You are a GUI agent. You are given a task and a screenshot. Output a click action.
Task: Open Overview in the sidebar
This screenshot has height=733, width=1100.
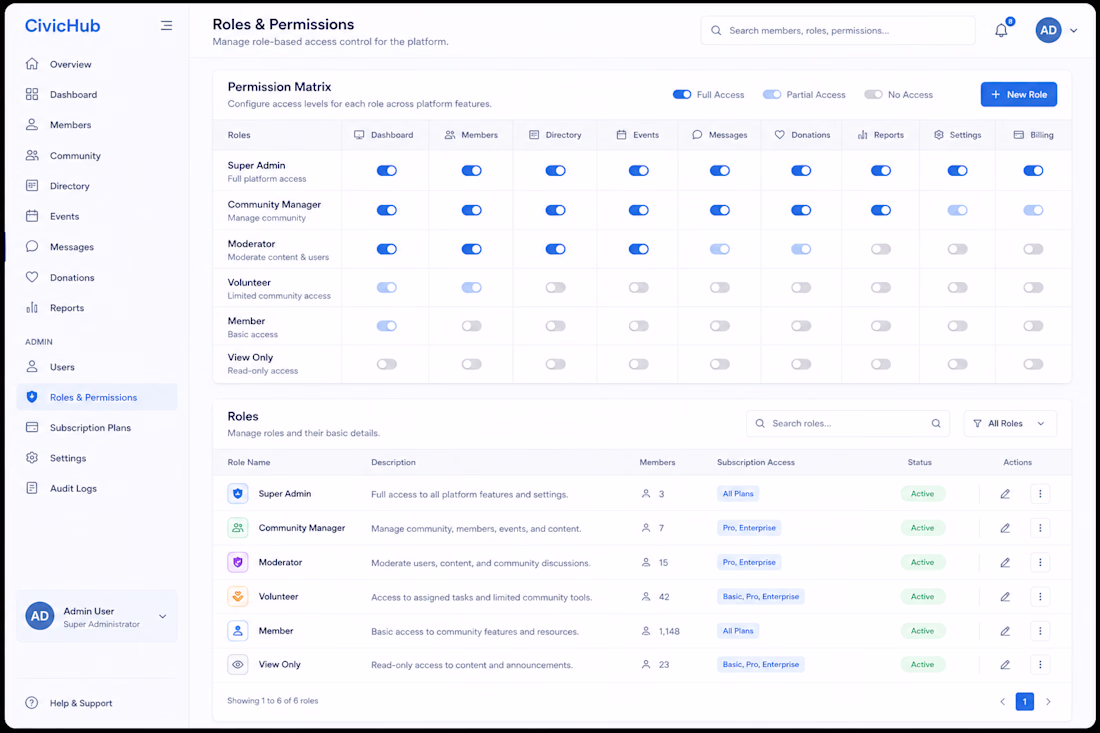pos(97,65)
